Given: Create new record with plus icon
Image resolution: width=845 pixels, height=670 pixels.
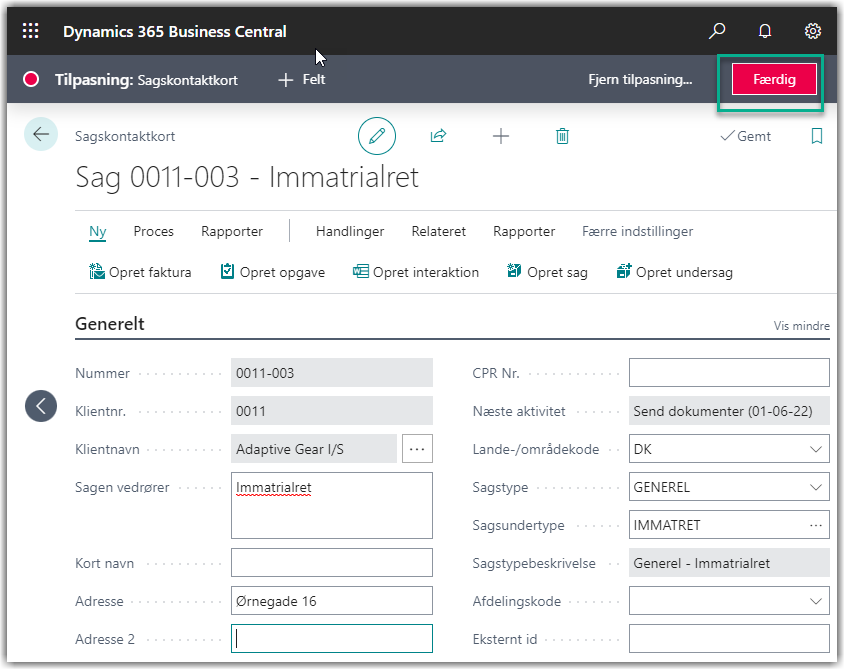Looking at the screenshot, I should [x=501, y=136].
